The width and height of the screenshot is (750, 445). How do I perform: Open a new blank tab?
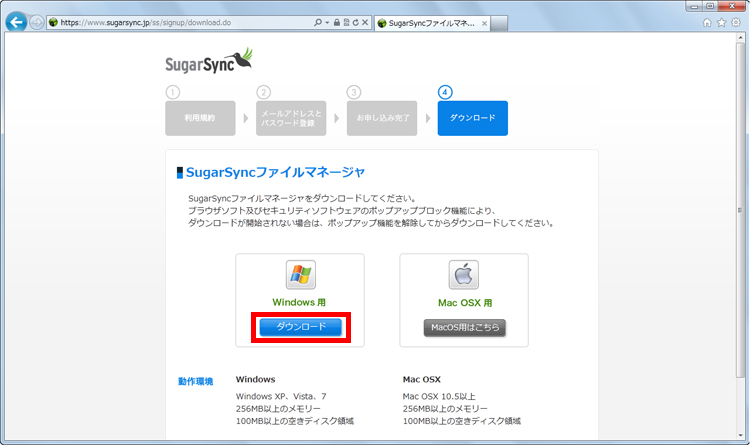499,23
